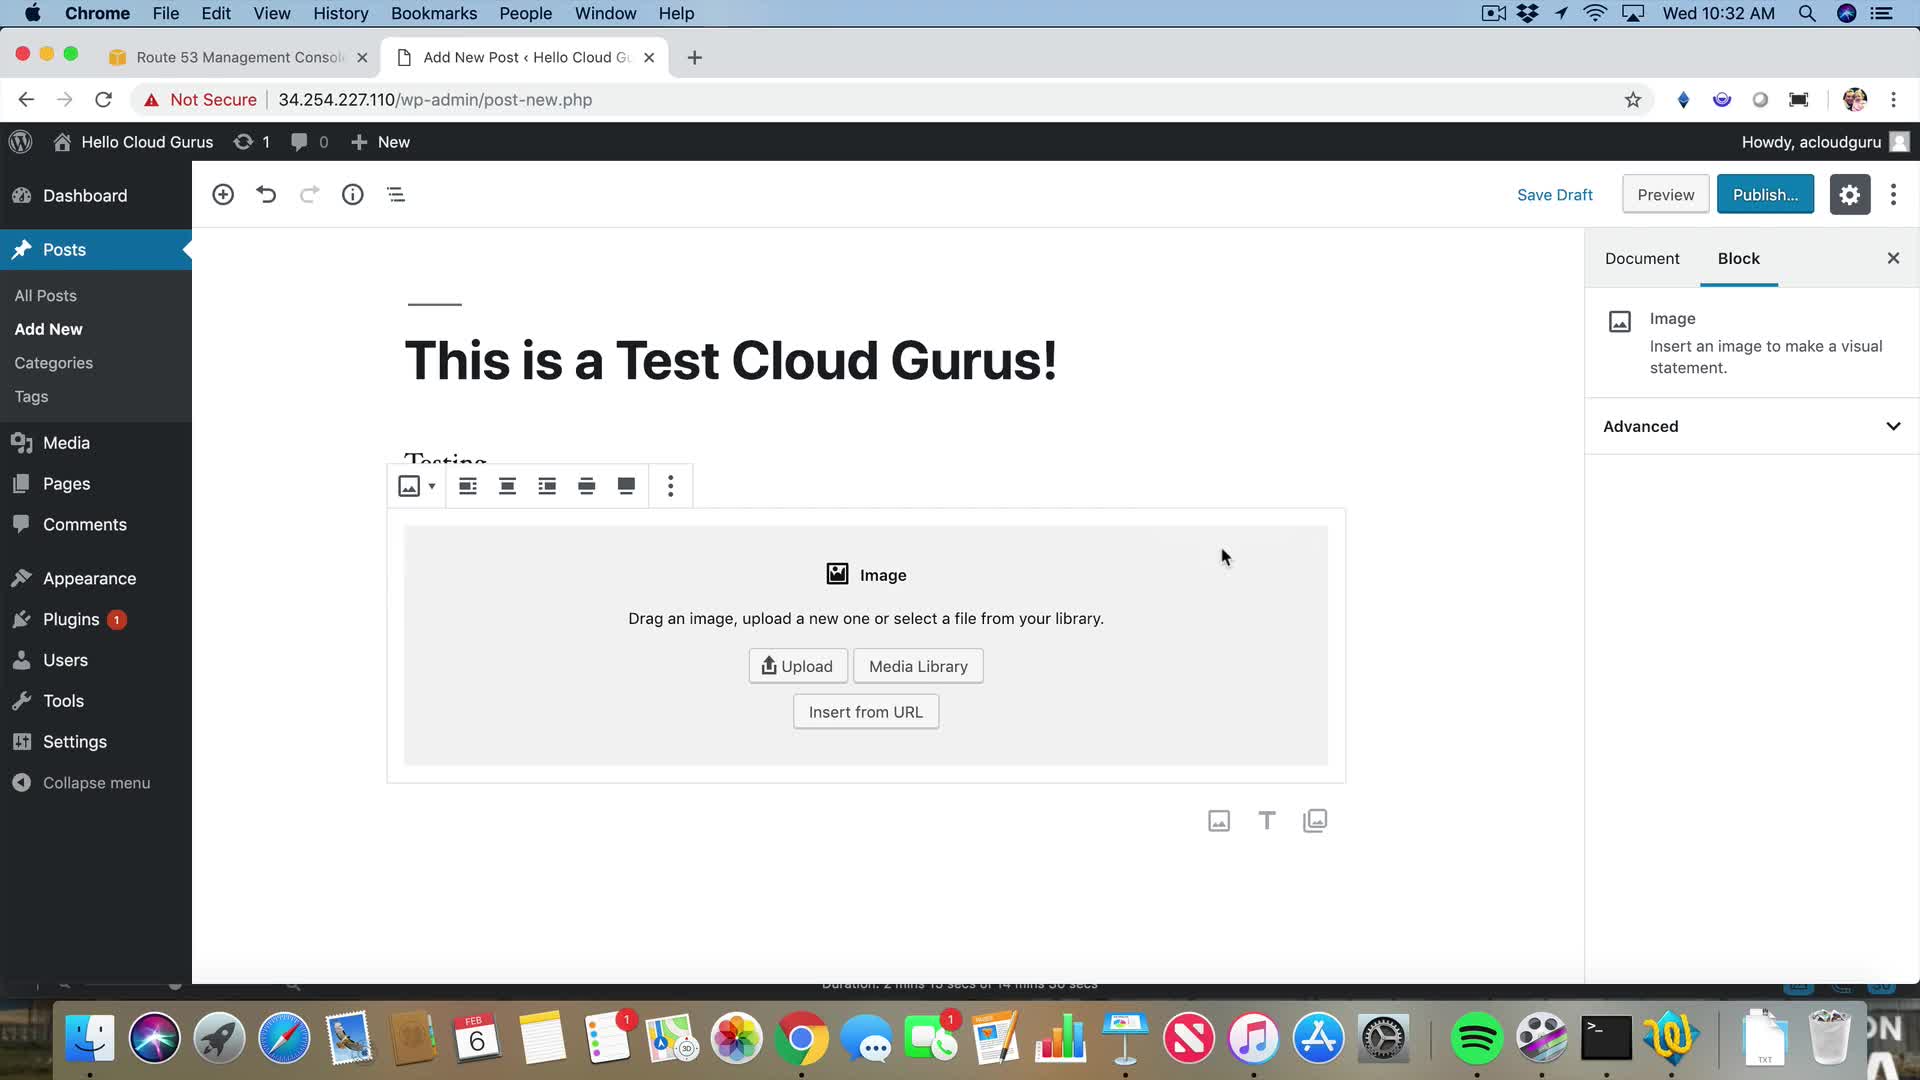Add text block shortcut T icon
The image size is (1920, 1080).
[1266, 821]
